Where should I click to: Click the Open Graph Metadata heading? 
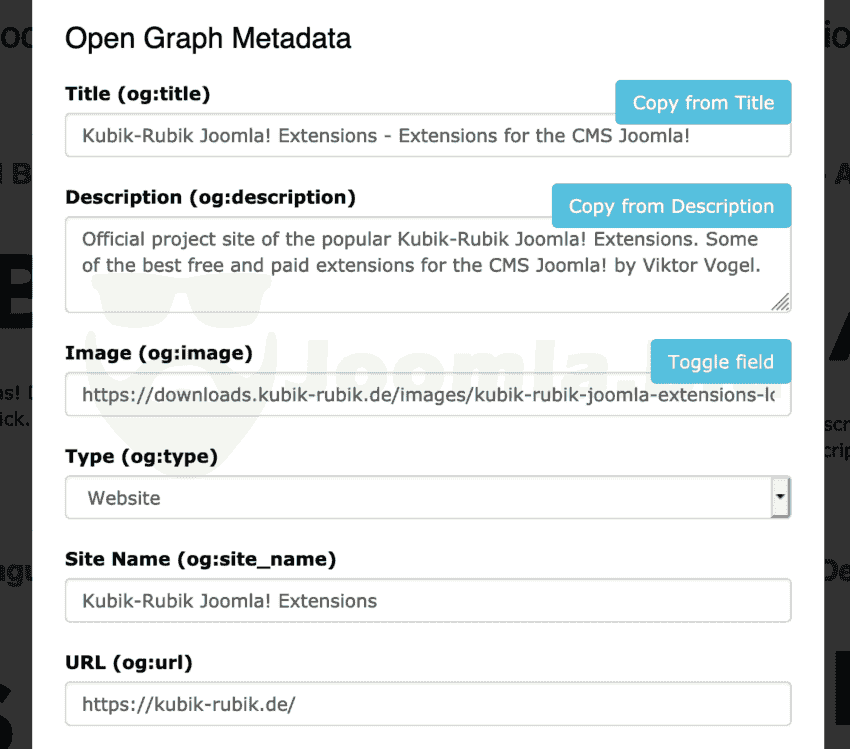click(208, 39)
